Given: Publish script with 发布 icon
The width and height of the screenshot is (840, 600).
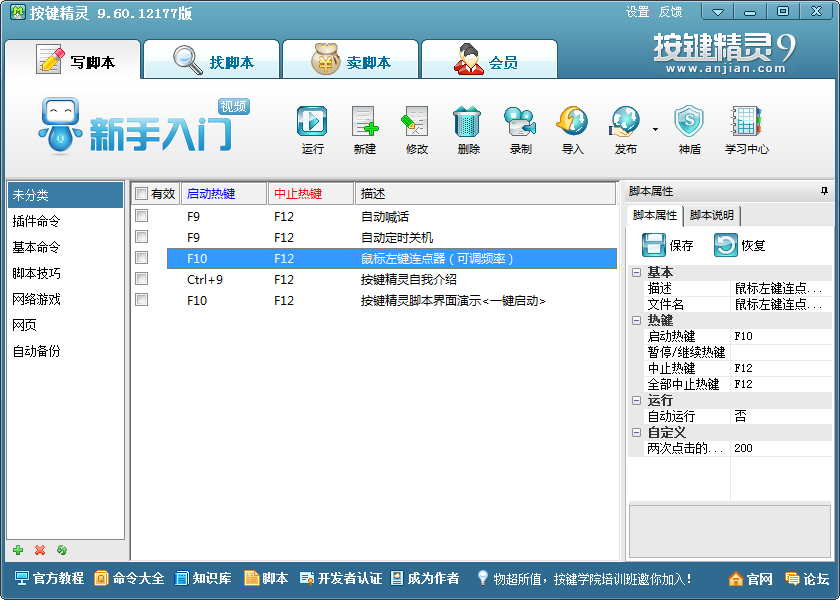Looking at the screenshot, I should coord(625,130).
